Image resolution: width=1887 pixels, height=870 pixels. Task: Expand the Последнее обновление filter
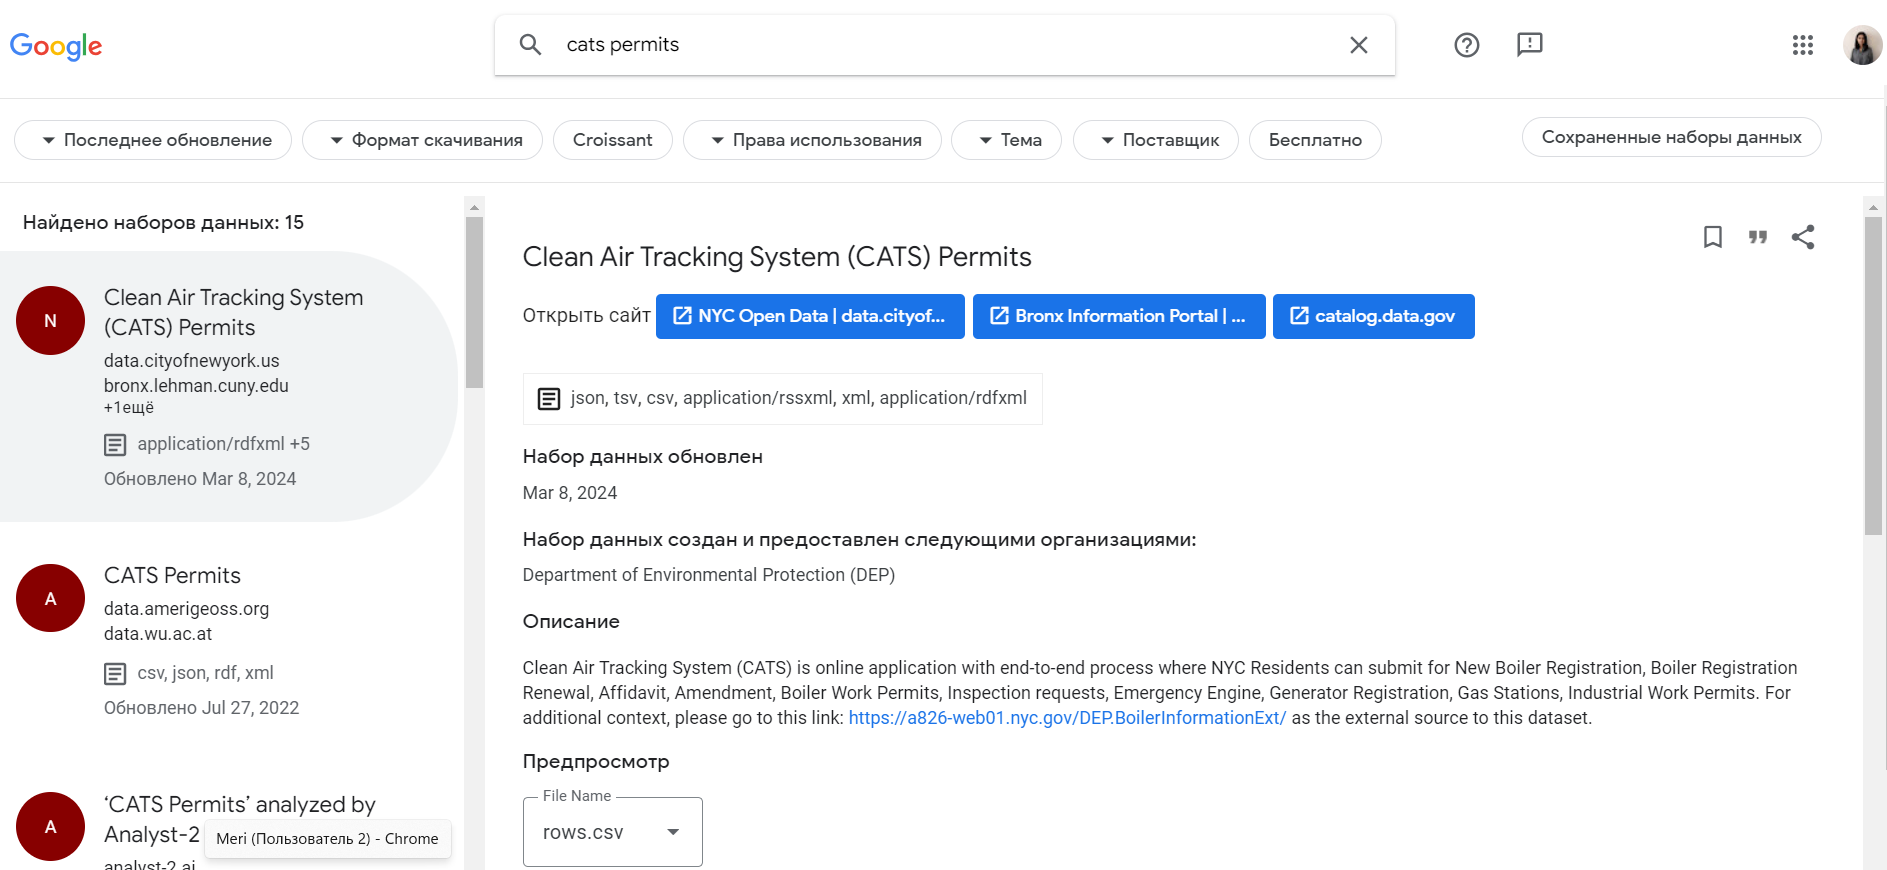[x=153, y=140]
